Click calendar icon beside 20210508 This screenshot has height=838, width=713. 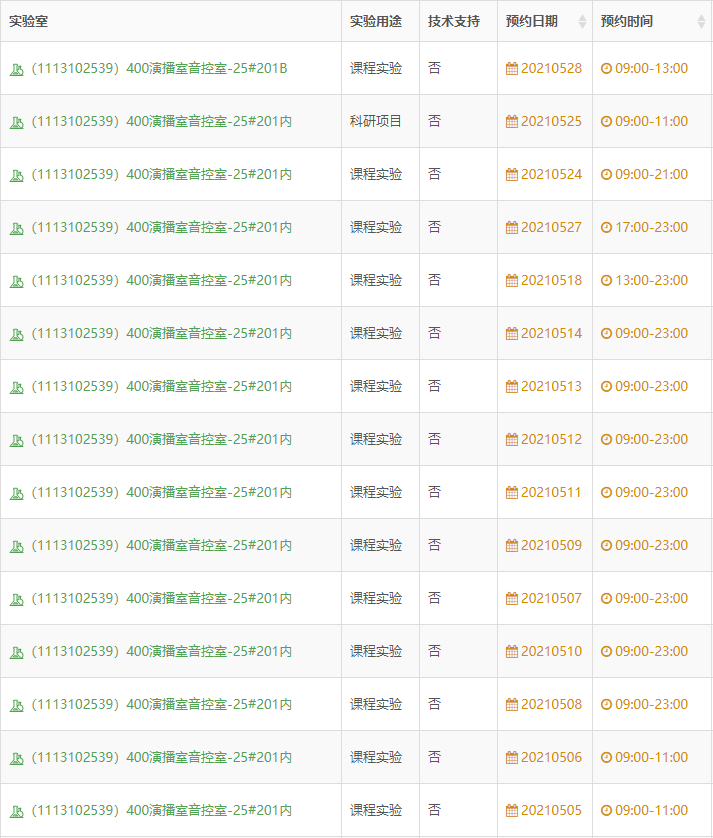pos(512,704)
